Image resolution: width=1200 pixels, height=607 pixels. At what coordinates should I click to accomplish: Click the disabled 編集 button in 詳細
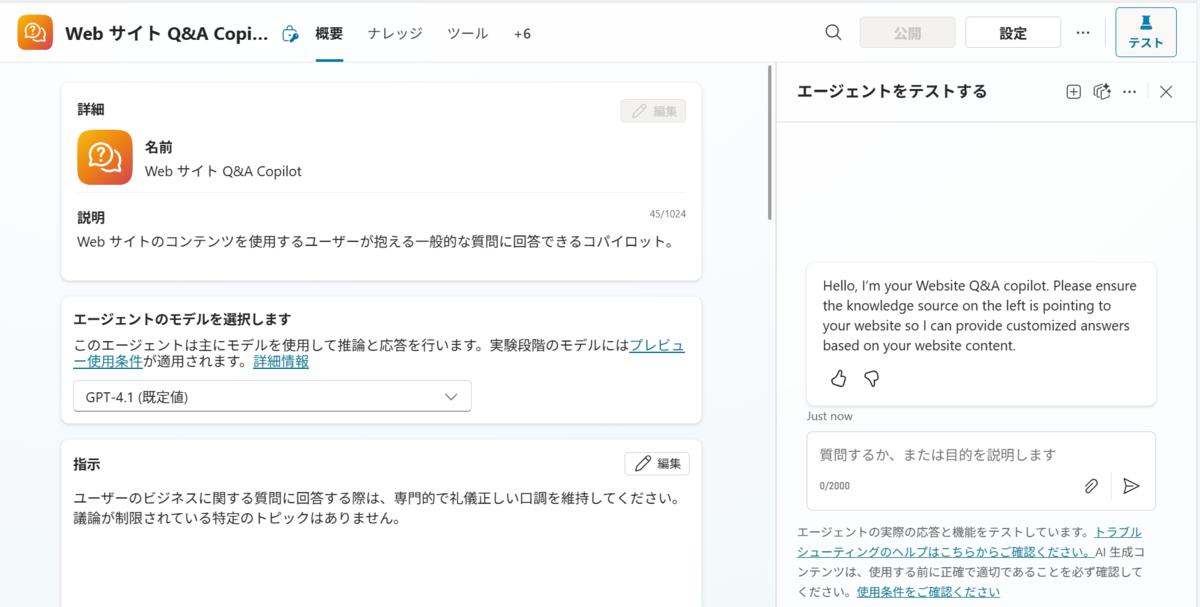click(x=653, y=111)
